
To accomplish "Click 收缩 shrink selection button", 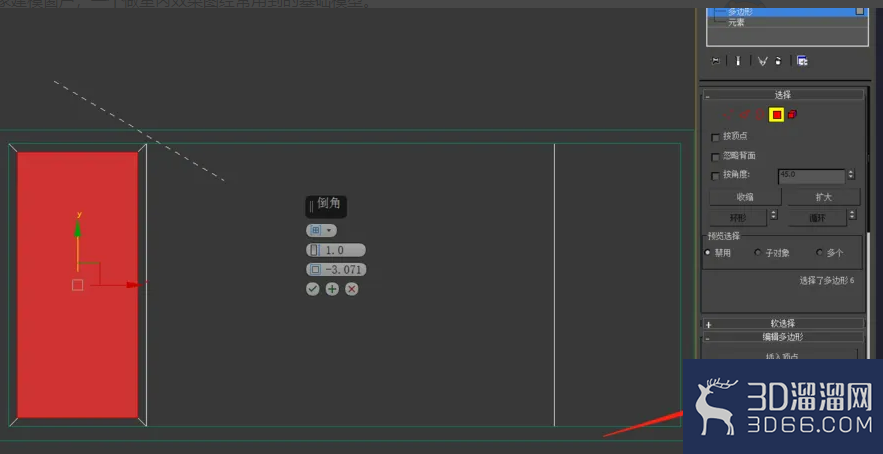I will (745, 197).
